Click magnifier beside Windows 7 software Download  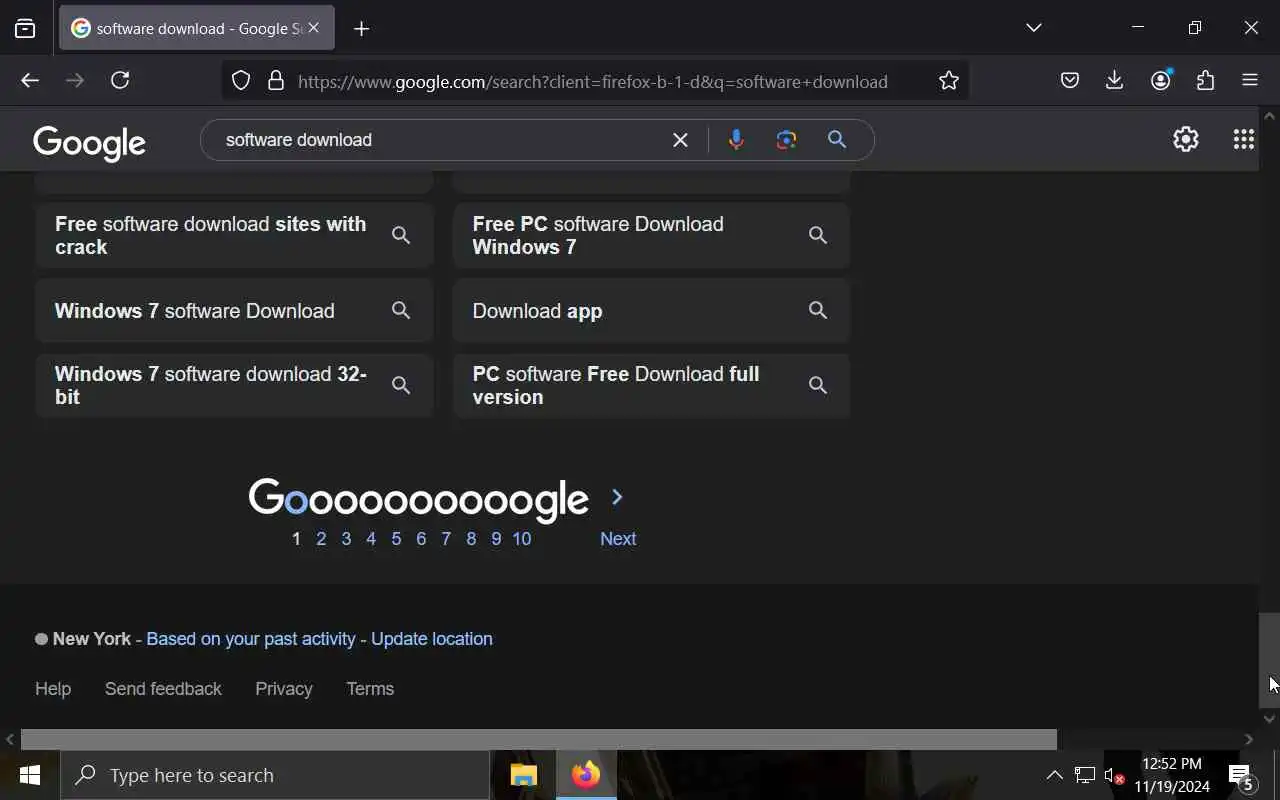tap(401, 311)
